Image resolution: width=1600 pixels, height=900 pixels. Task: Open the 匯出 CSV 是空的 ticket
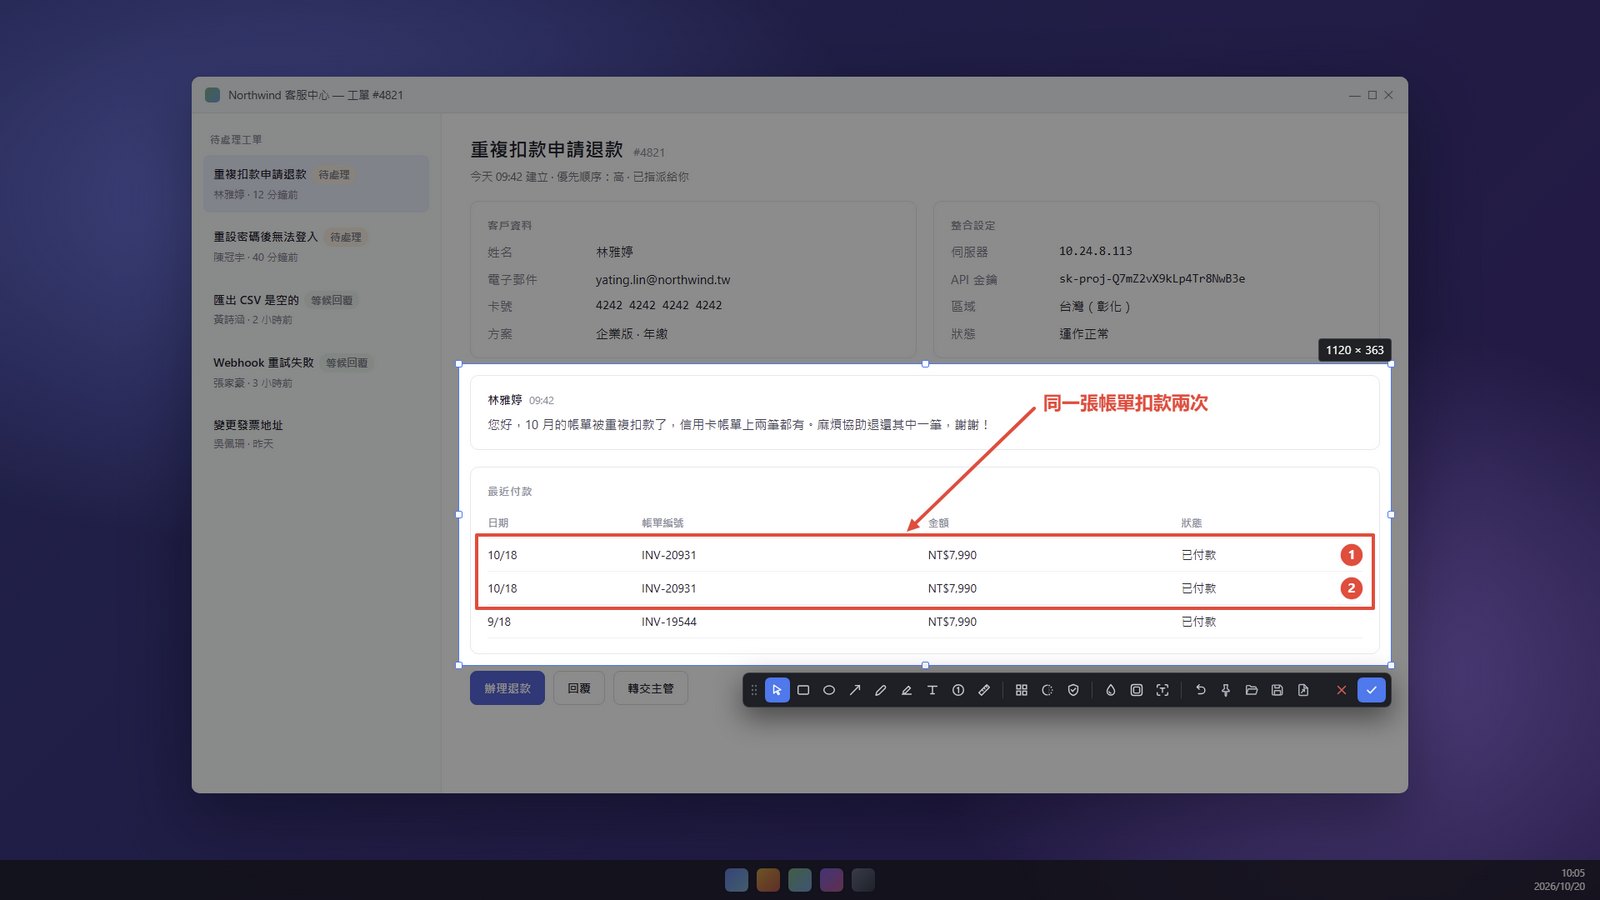point(316,309)
